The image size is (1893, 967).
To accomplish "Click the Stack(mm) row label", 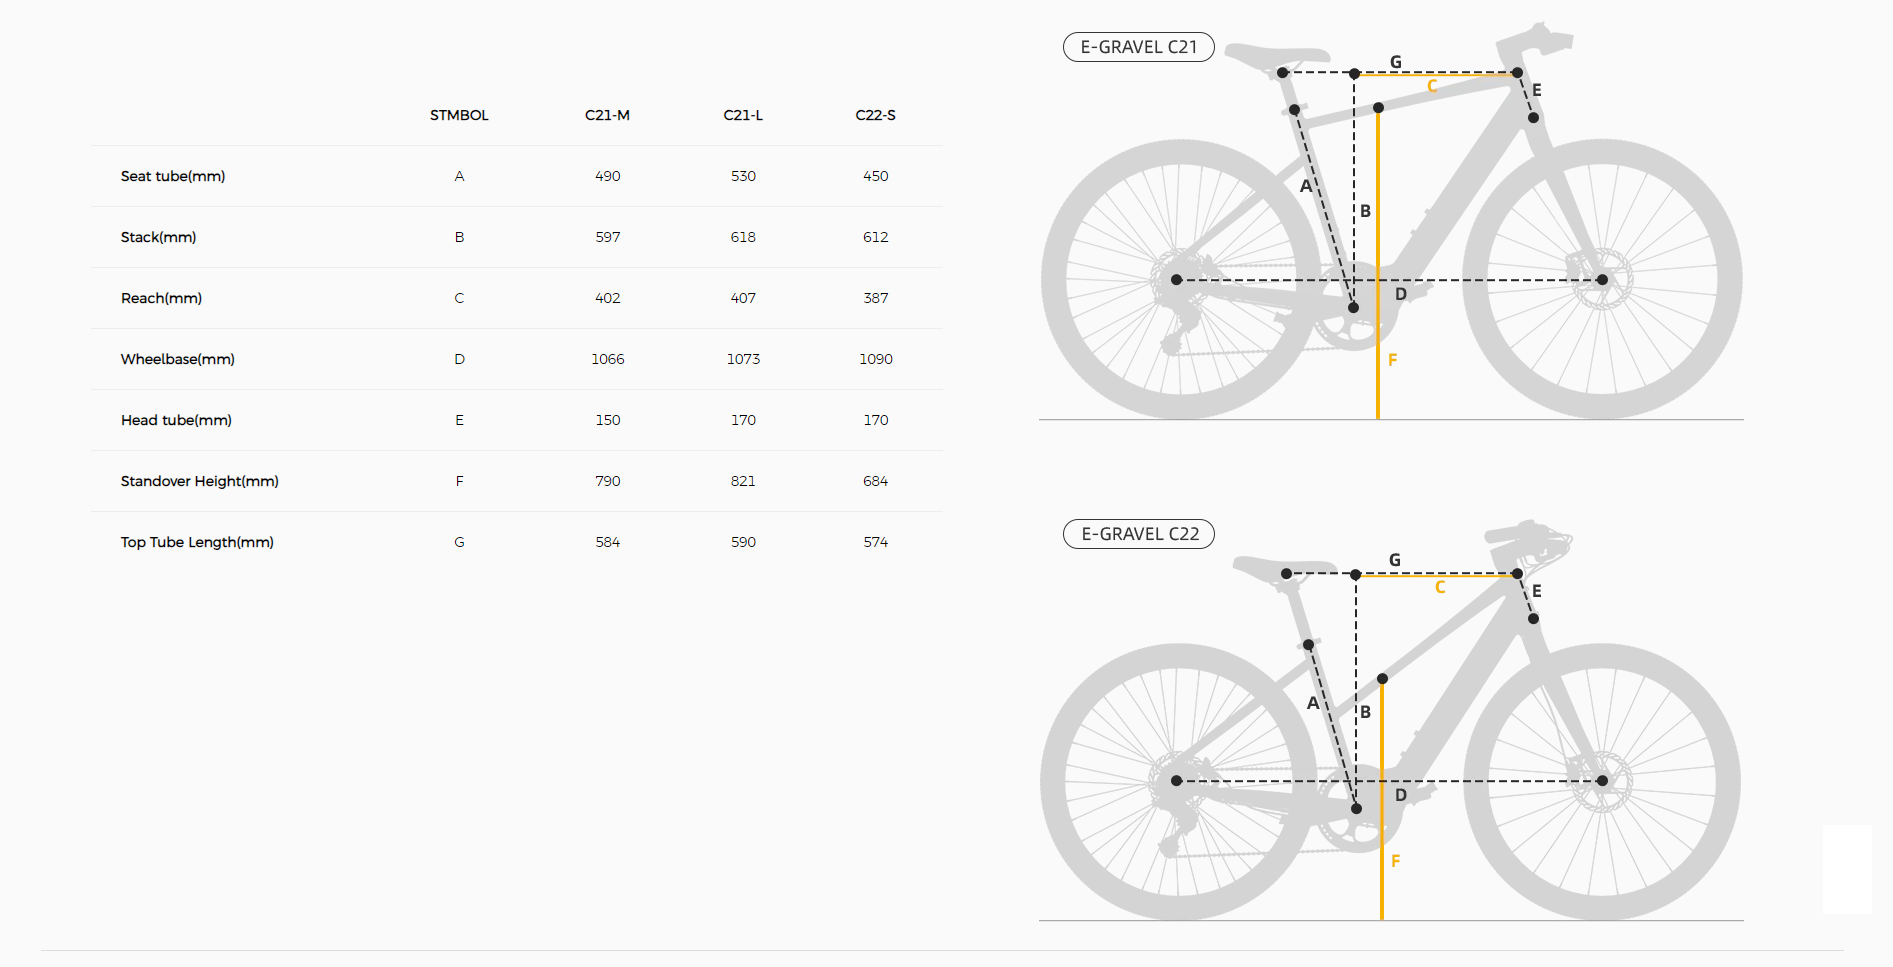I will pyautogui.click(x=158, y=237).
